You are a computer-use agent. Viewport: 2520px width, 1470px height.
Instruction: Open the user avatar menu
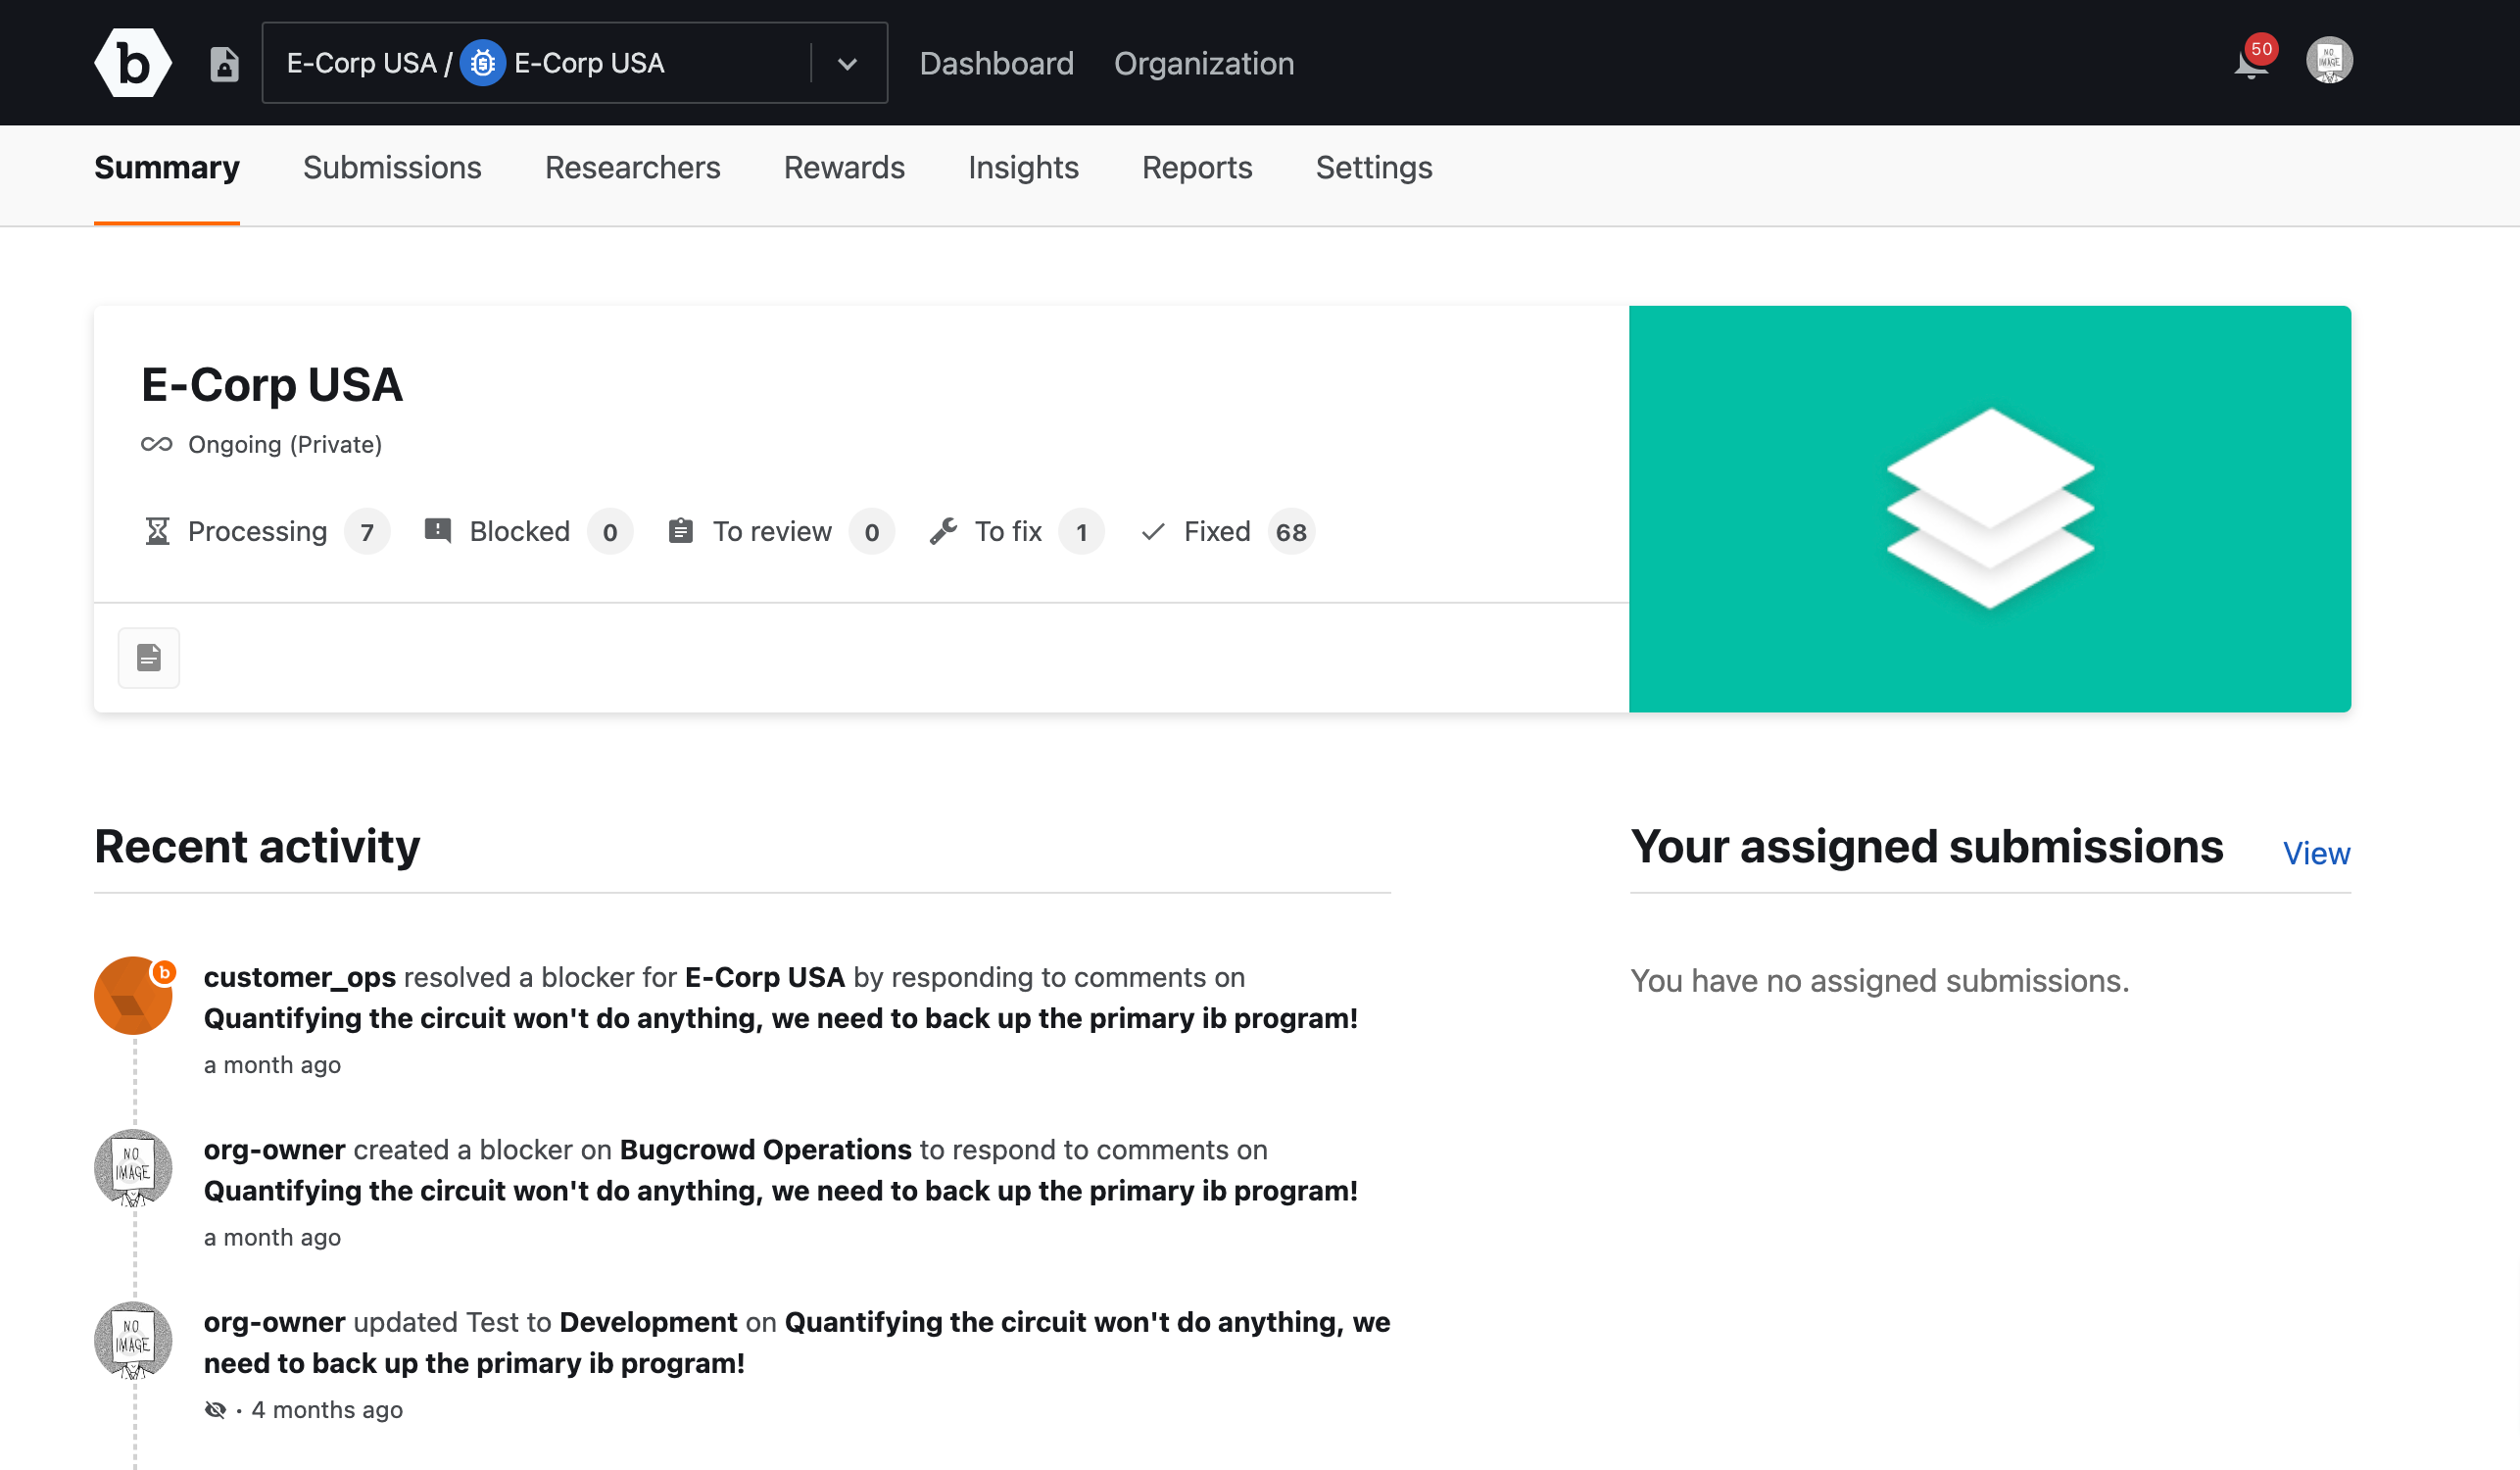[2329, 61]
